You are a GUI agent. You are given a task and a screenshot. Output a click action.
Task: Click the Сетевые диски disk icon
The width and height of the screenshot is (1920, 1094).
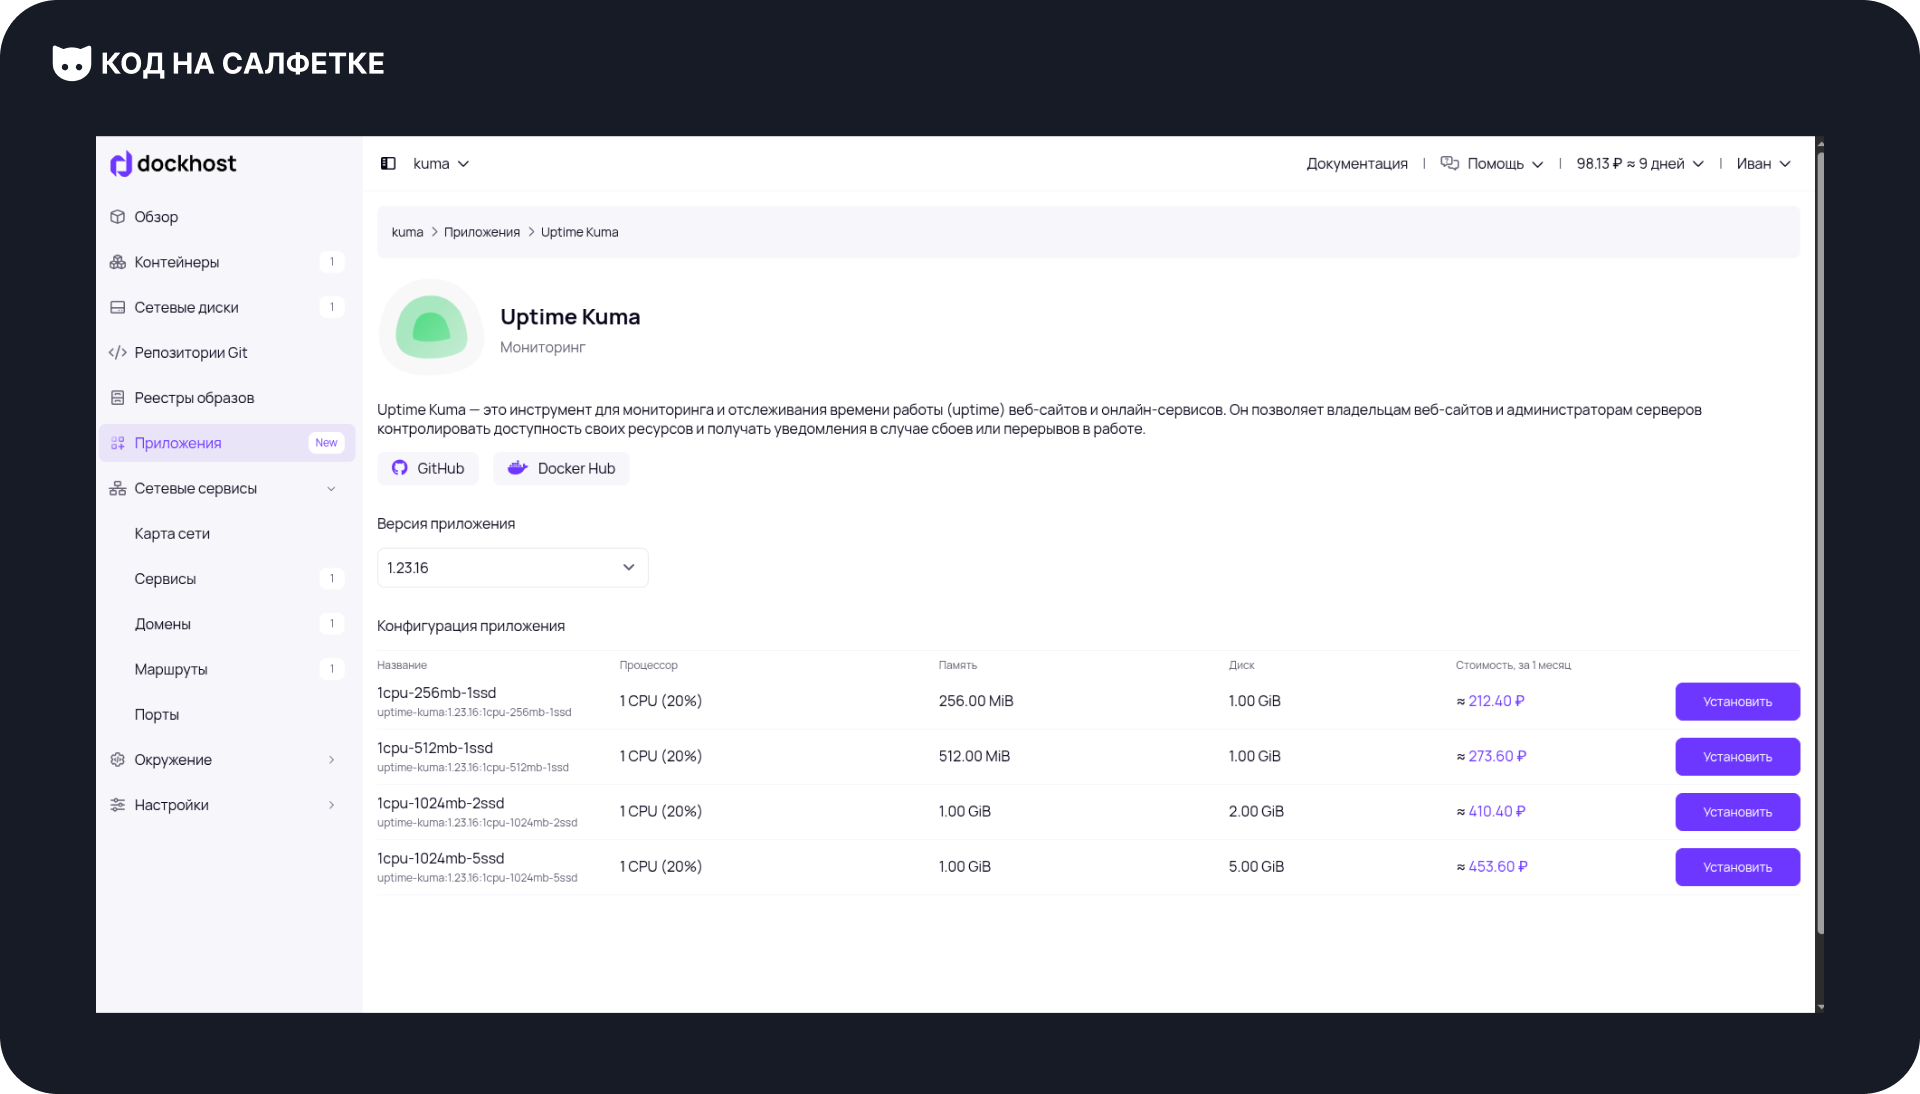117,307
